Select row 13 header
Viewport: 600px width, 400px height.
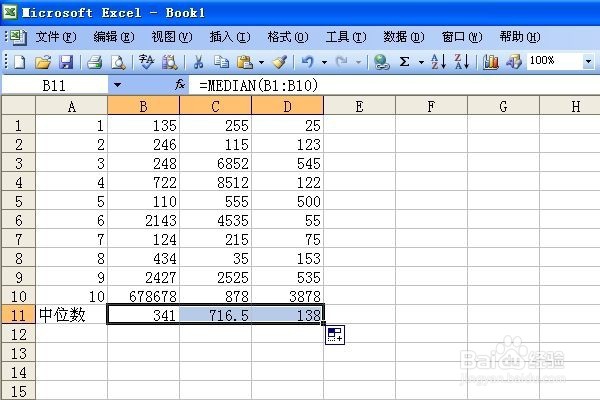point(18,353)
